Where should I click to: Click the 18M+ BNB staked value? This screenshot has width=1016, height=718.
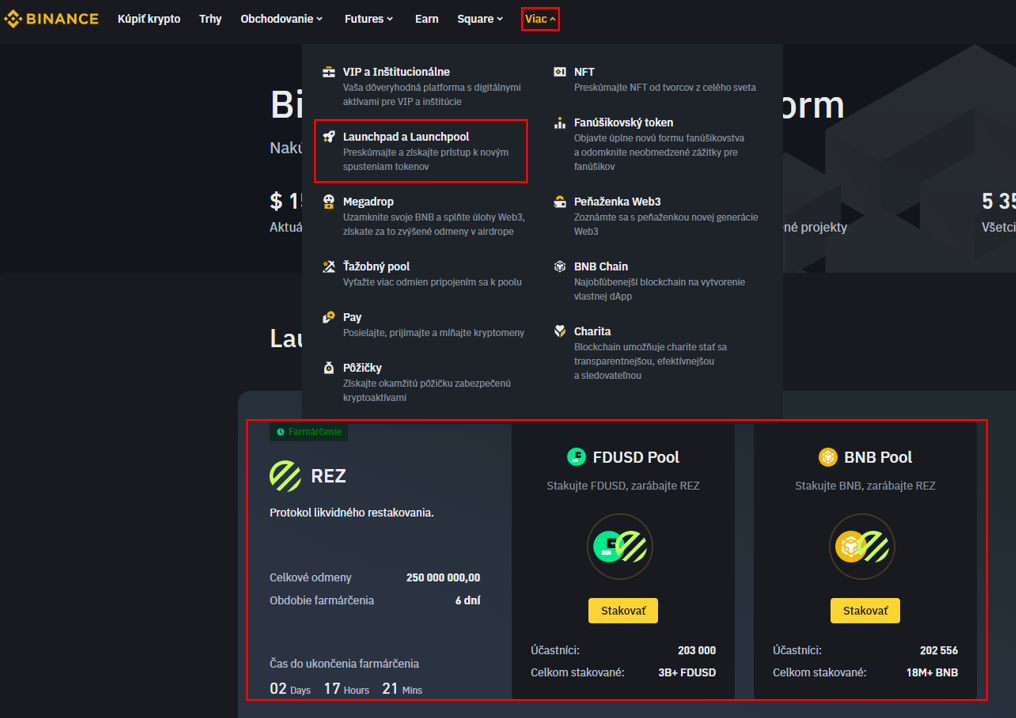click(x=932, y=673)
